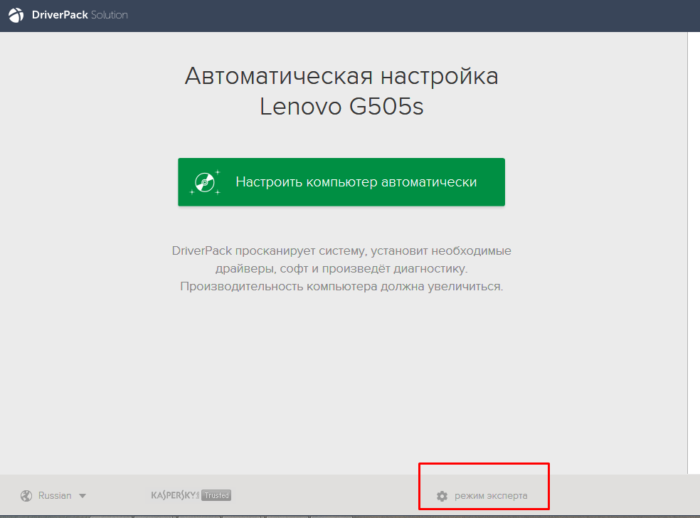Image resolution: width=700 pixels, height=518 pixels.
Task: Click the expert mode gear icon
Action: (442, 496)
